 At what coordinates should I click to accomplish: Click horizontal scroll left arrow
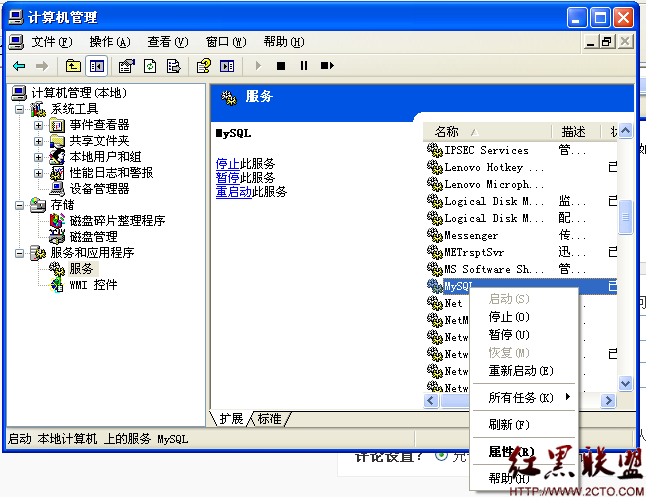pyautogui.click(x=431, y=400)
